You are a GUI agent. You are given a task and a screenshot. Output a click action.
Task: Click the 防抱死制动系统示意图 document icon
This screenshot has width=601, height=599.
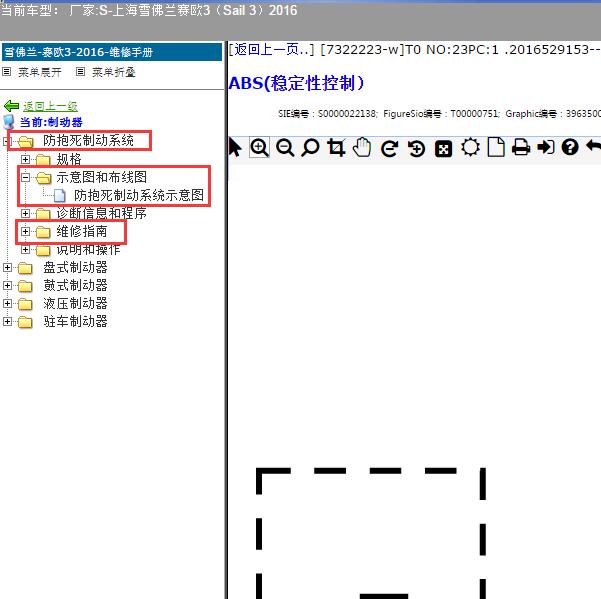tap(60, 195)
